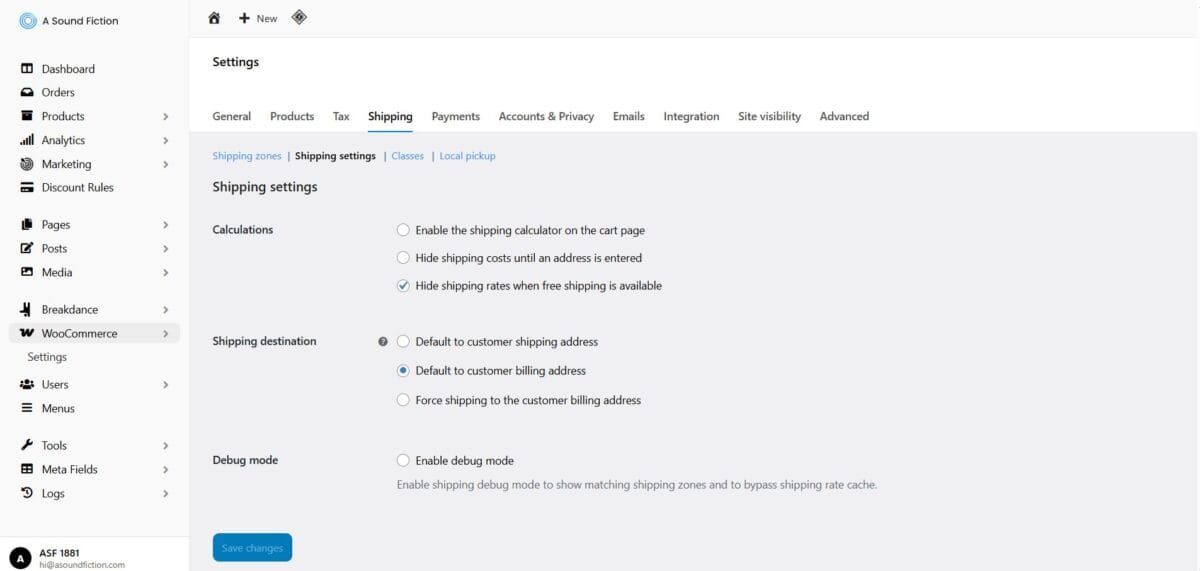Select Default to customer shipping address
Viewport: 1200px width, 571px height.
click(403, 342)
